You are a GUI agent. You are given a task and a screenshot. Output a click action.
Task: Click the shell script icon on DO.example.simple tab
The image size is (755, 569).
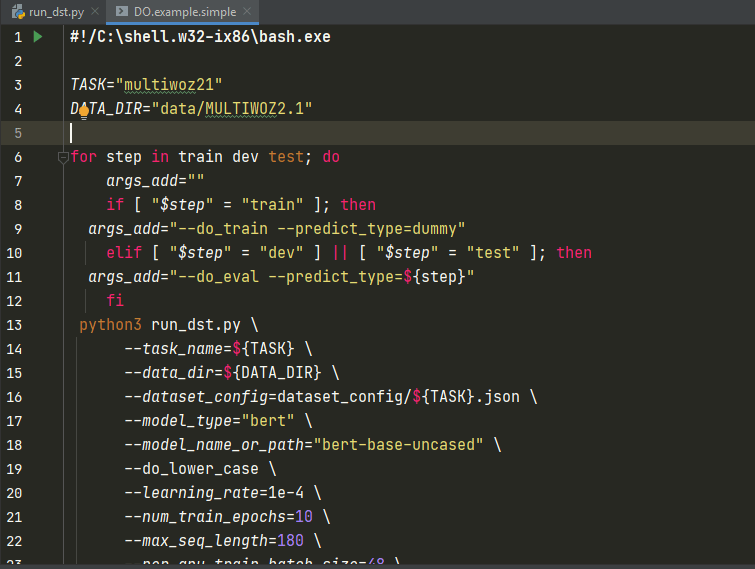click(x=122, y=12)
